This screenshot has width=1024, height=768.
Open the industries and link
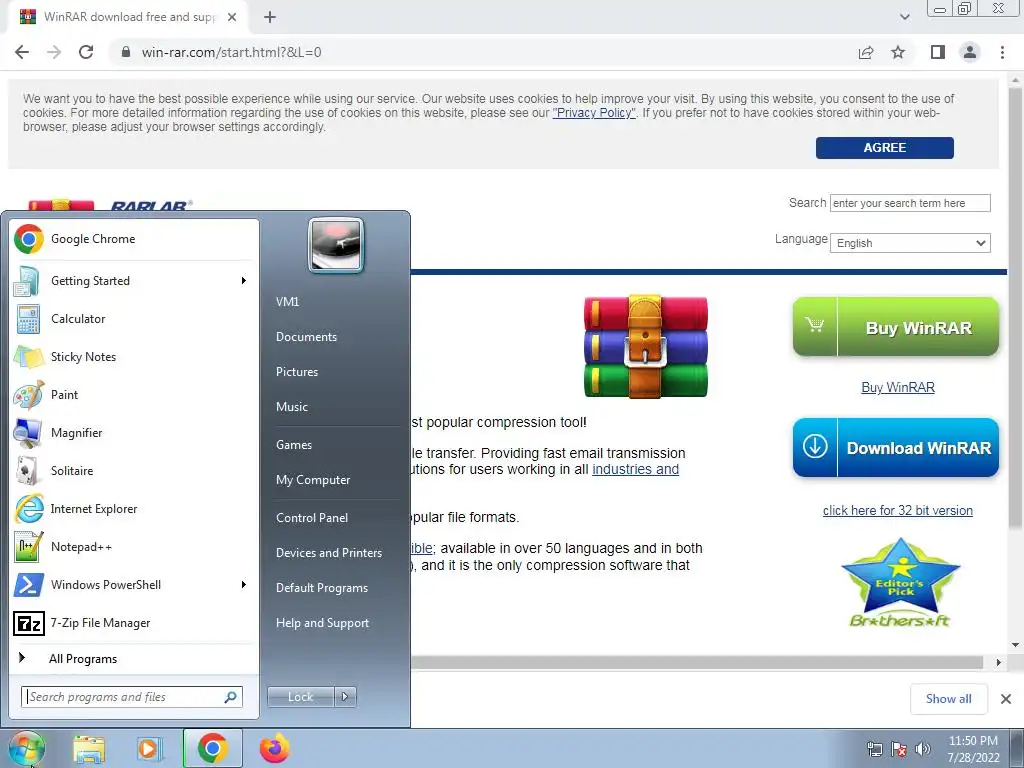pyautogui.click(x=635, y=469)
